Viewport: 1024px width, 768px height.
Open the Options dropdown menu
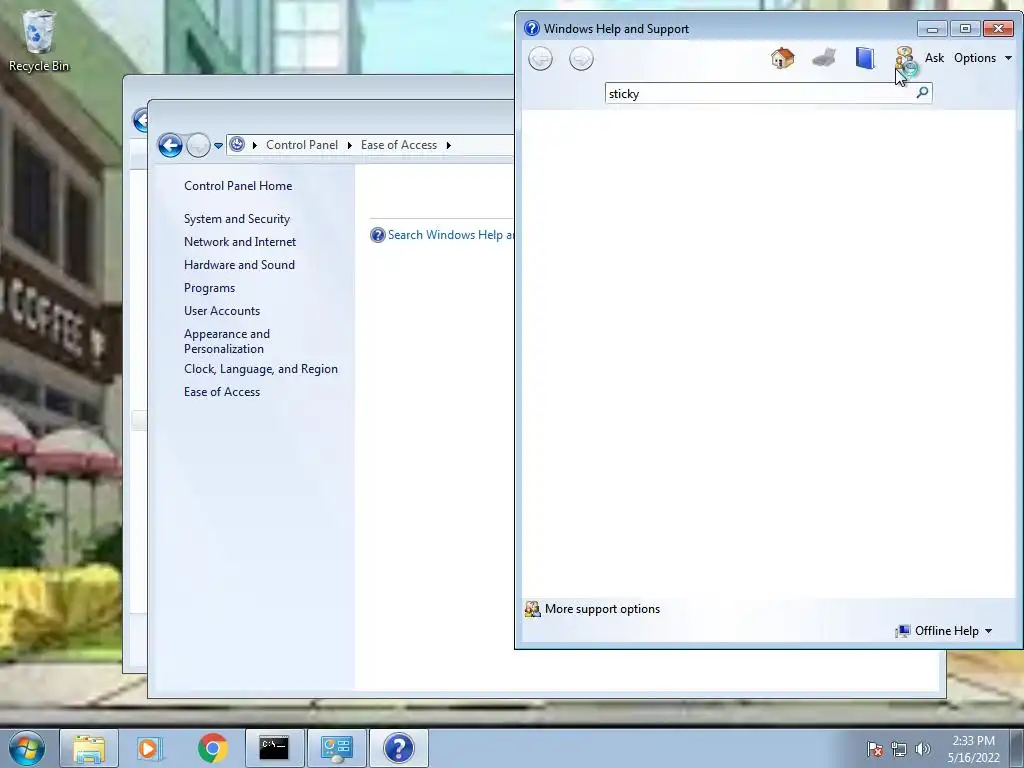983,58
